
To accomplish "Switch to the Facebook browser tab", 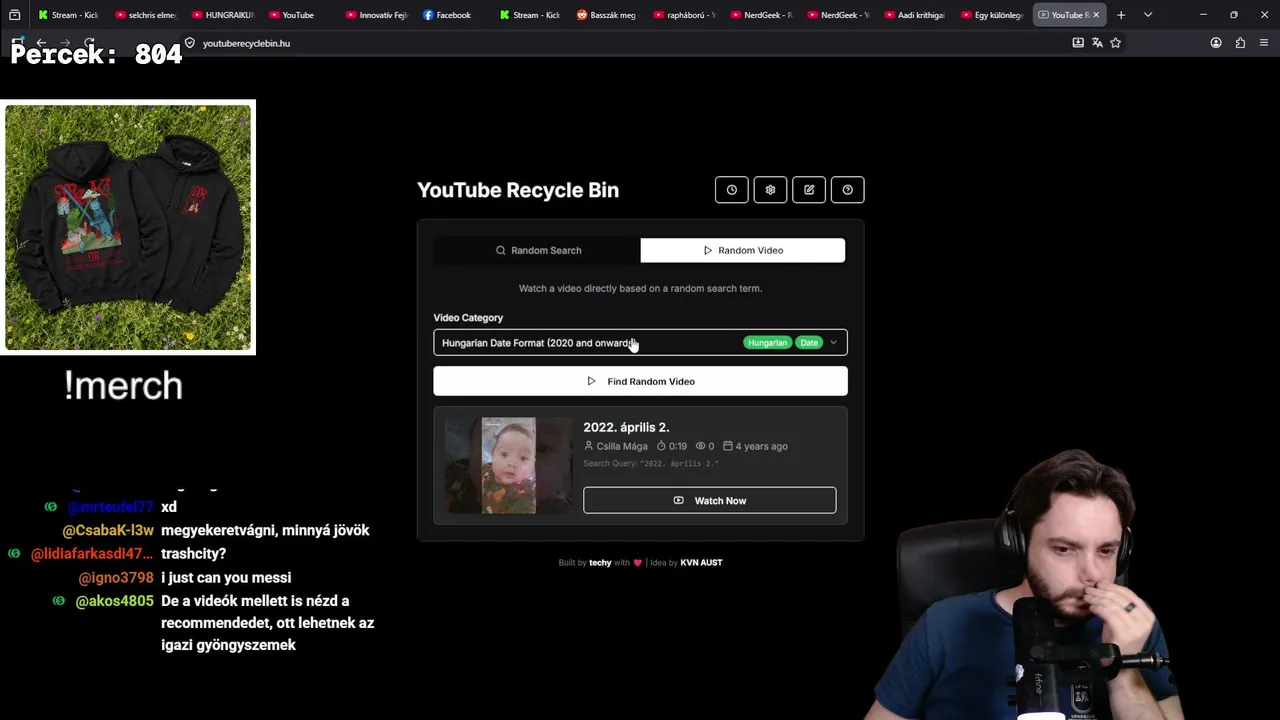I will pyautogui.click(x=452, y=15).
